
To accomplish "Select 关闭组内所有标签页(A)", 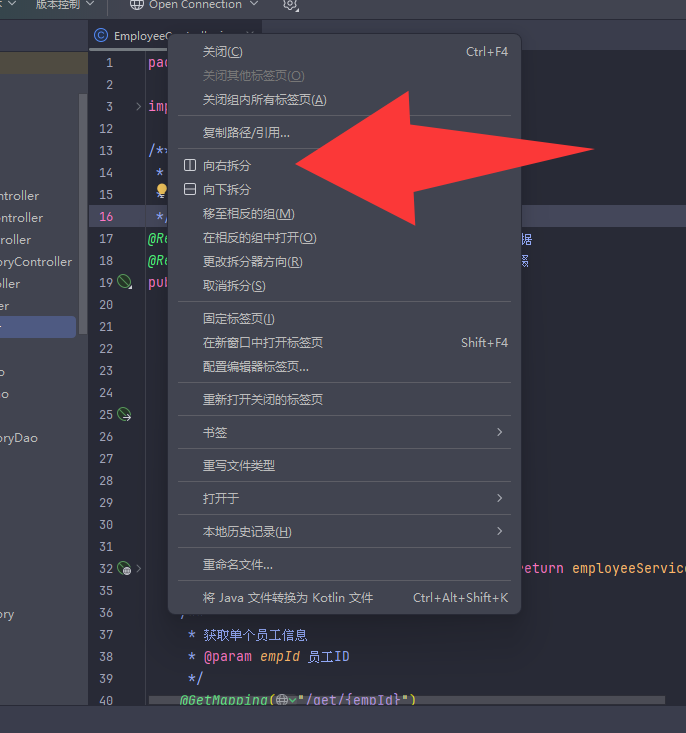I will pyautogui.click(x=344, y=100).
